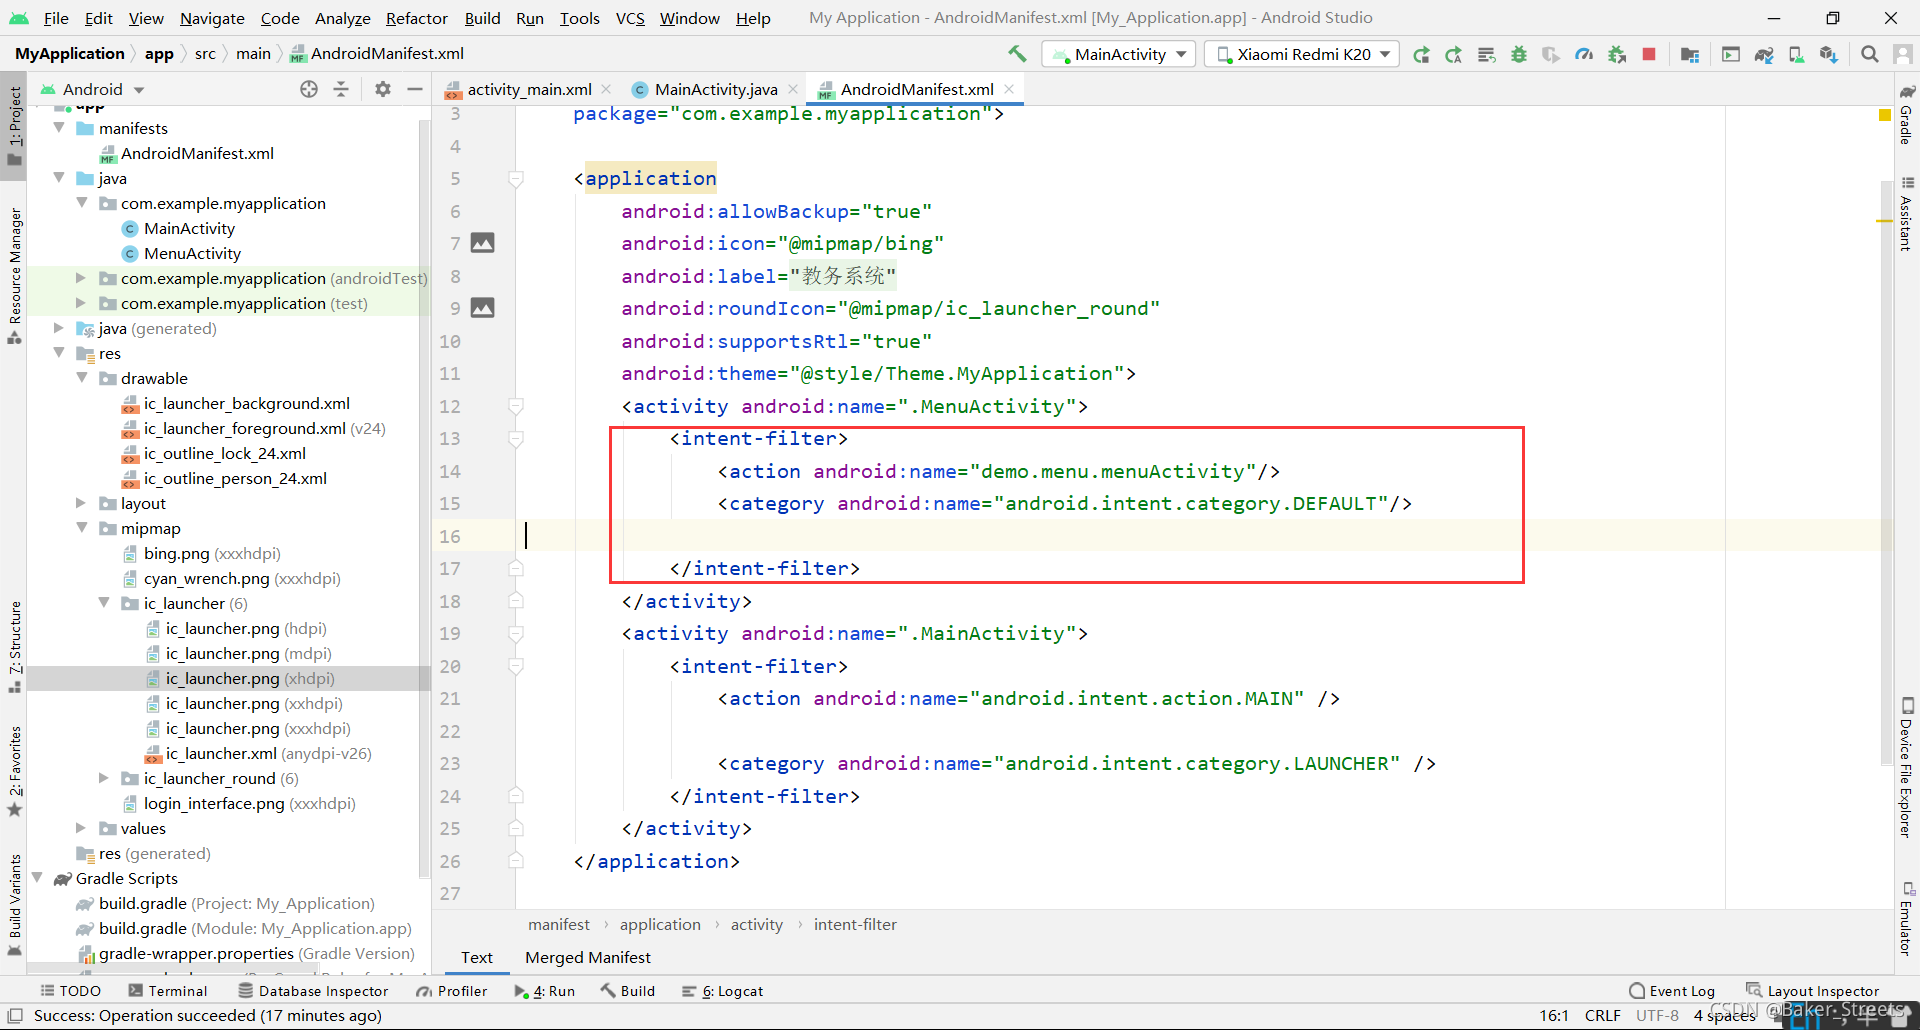Open the MainActivity run configuration dropdown
Viewport: 1920px width, 1030px height.
coord(1118,54)
